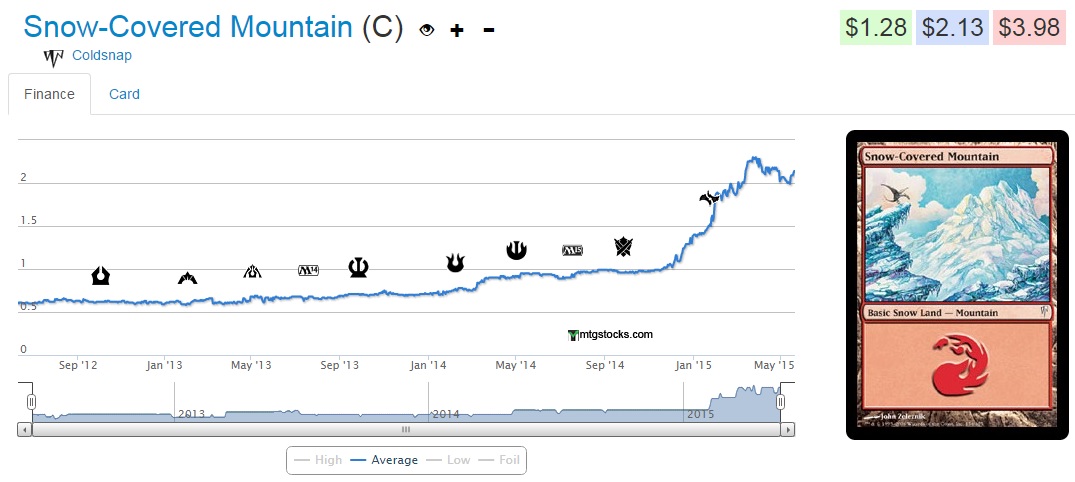Click the Coldsnap set symbol icon
Screen dimensions: 1075x482
click(x=53, y=57)
